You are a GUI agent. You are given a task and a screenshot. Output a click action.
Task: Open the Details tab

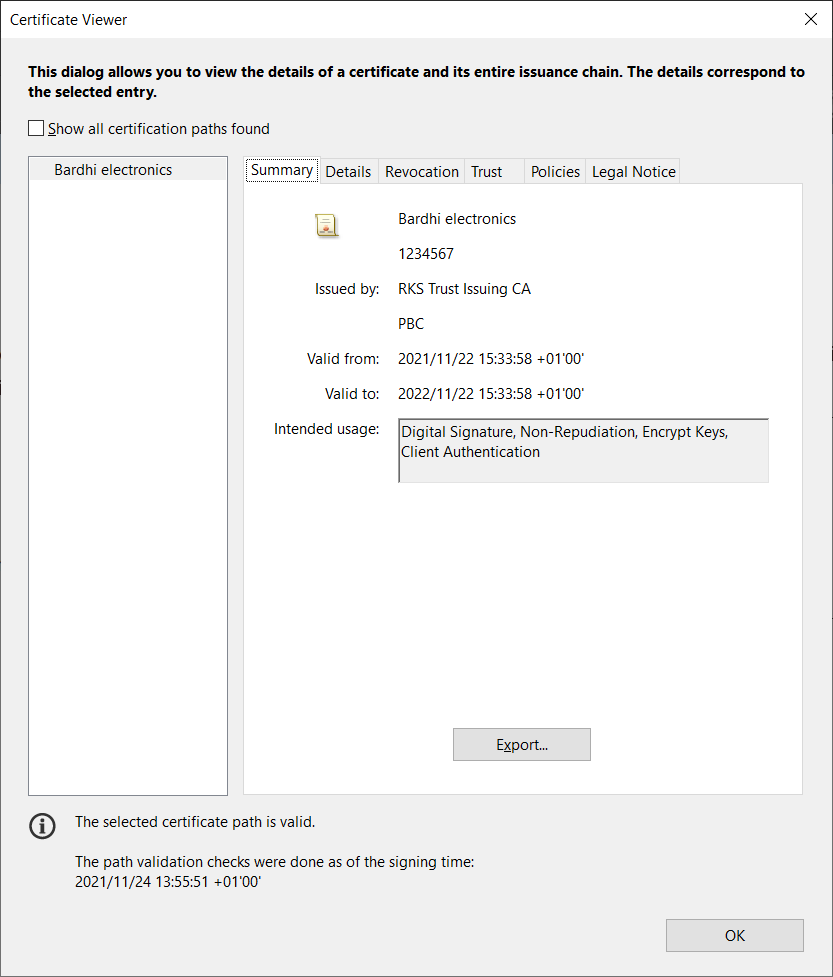point(348,171)
